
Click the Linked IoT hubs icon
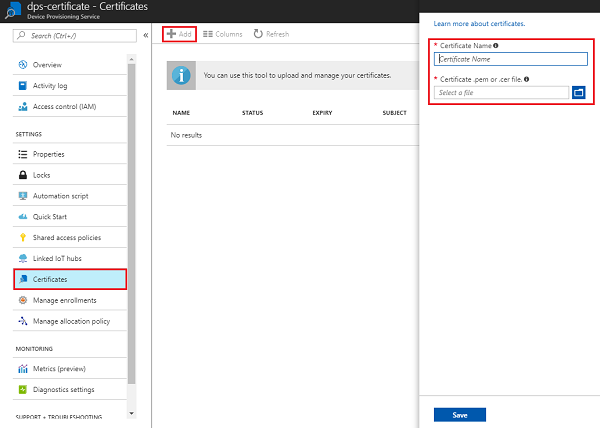[22, 258]
